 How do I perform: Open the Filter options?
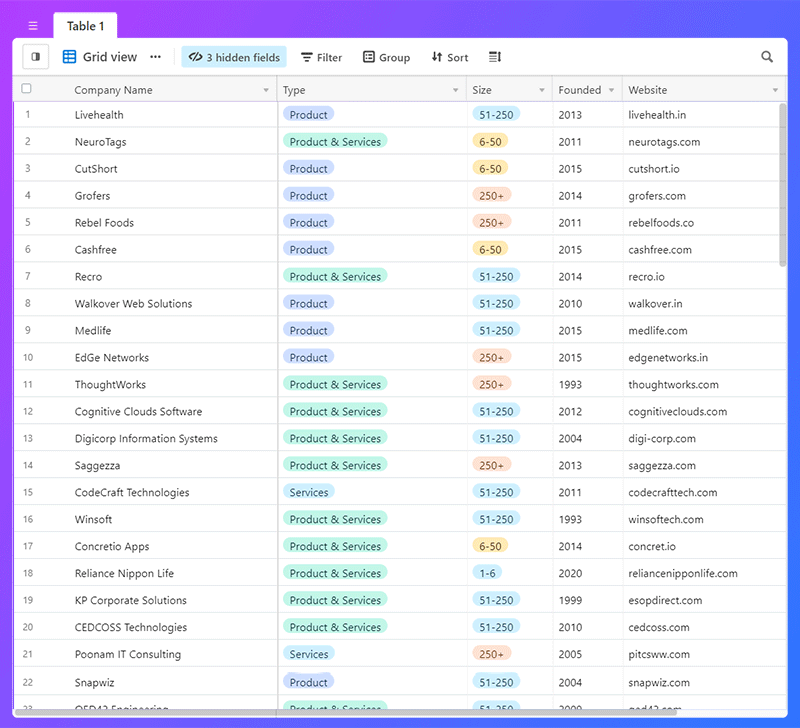[x=321, y=57]
